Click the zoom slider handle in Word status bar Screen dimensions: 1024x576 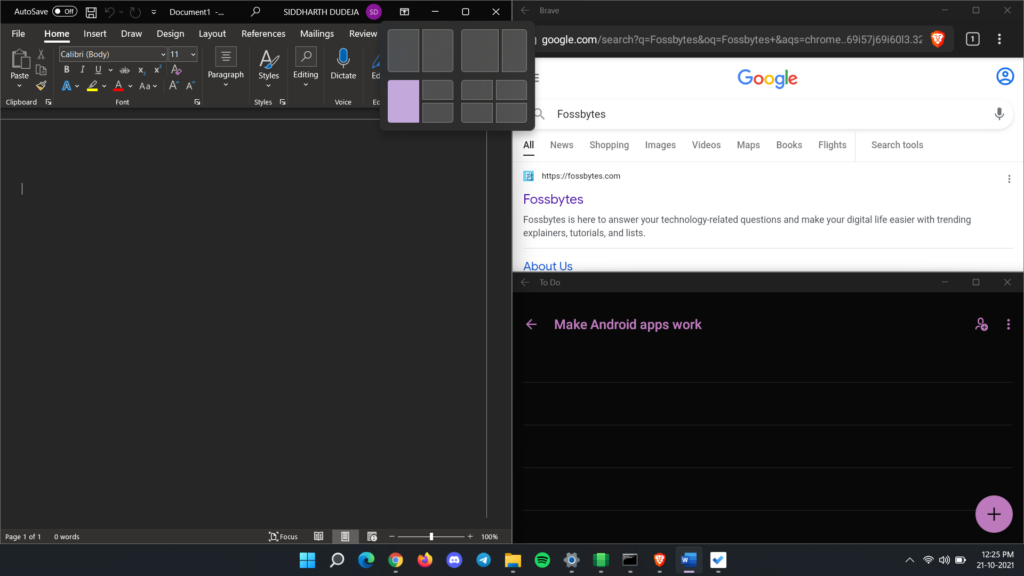431,536
